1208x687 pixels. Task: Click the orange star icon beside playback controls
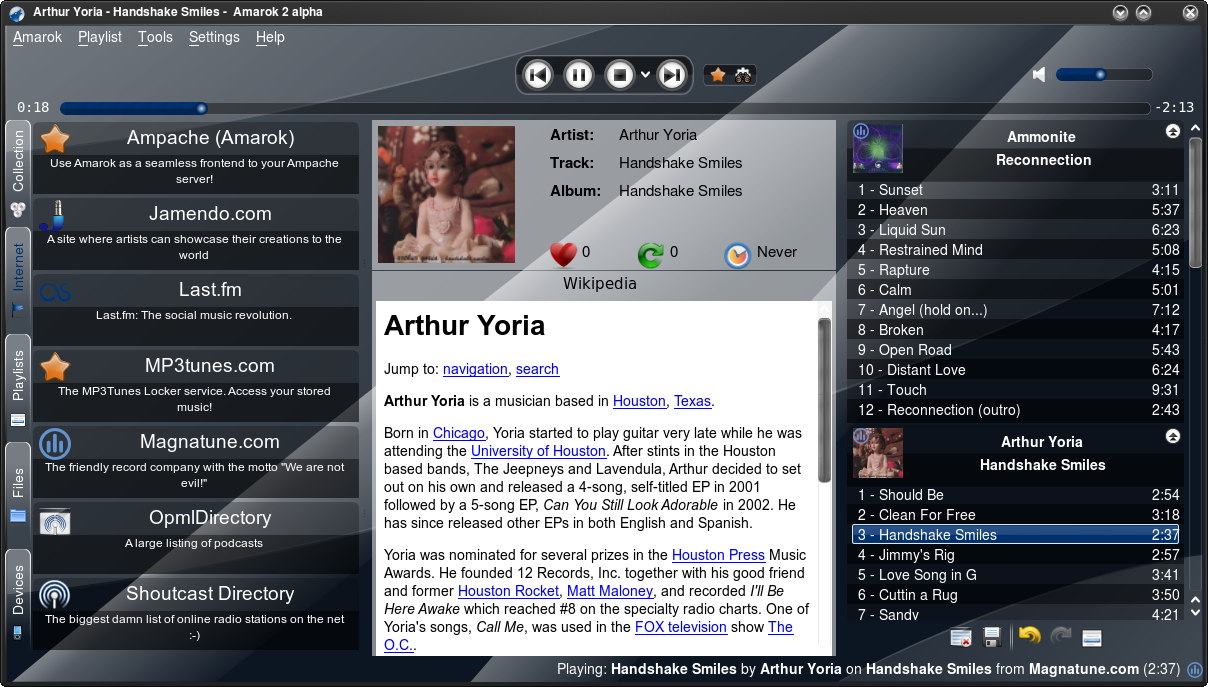717,75
